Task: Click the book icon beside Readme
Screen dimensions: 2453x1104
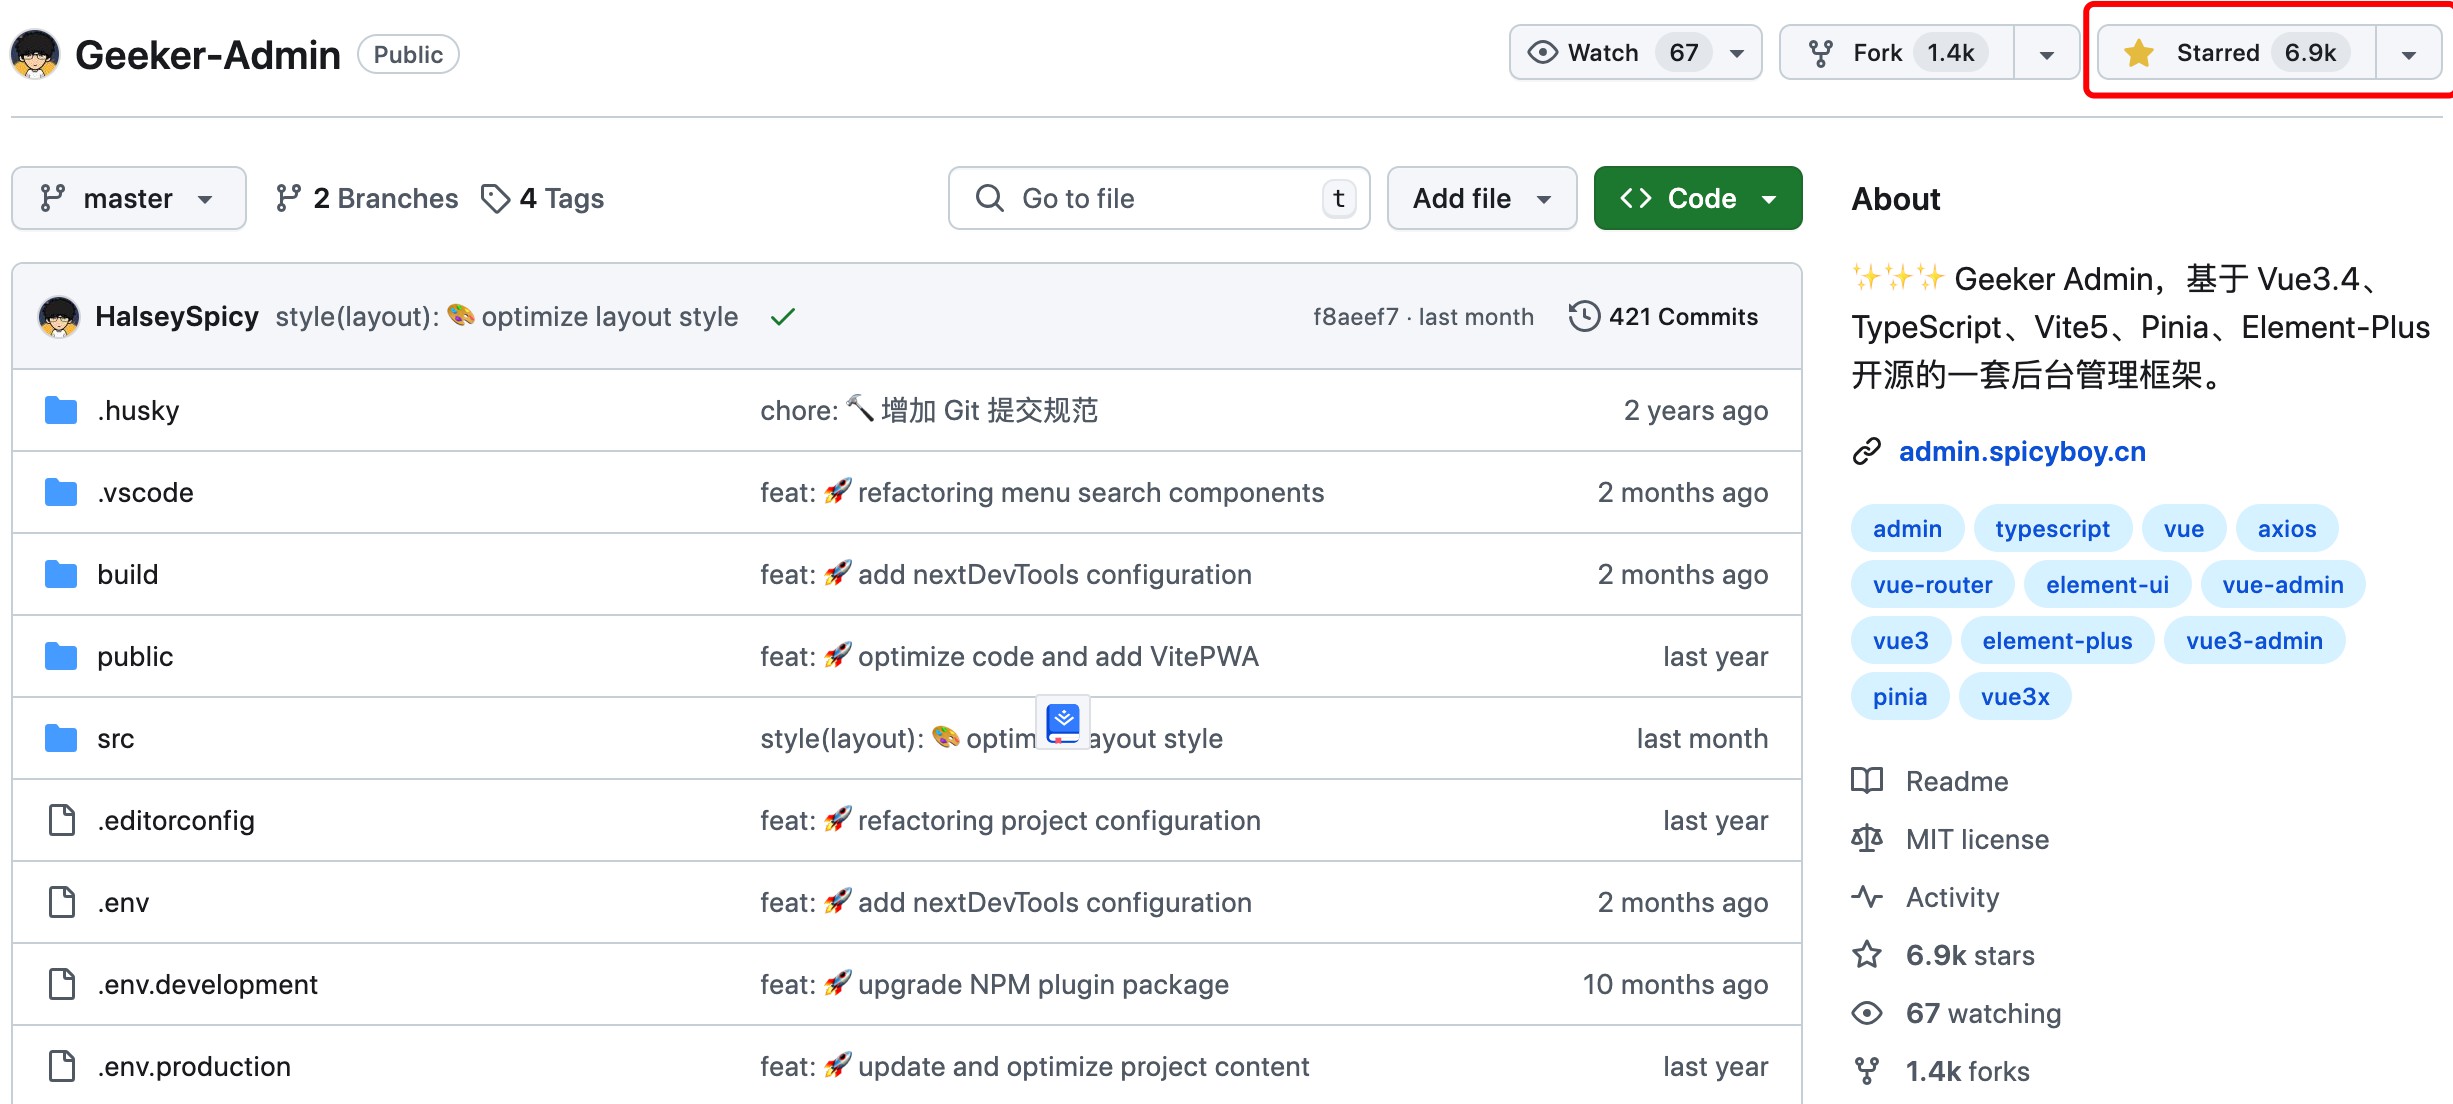Action: (1866, 780)
